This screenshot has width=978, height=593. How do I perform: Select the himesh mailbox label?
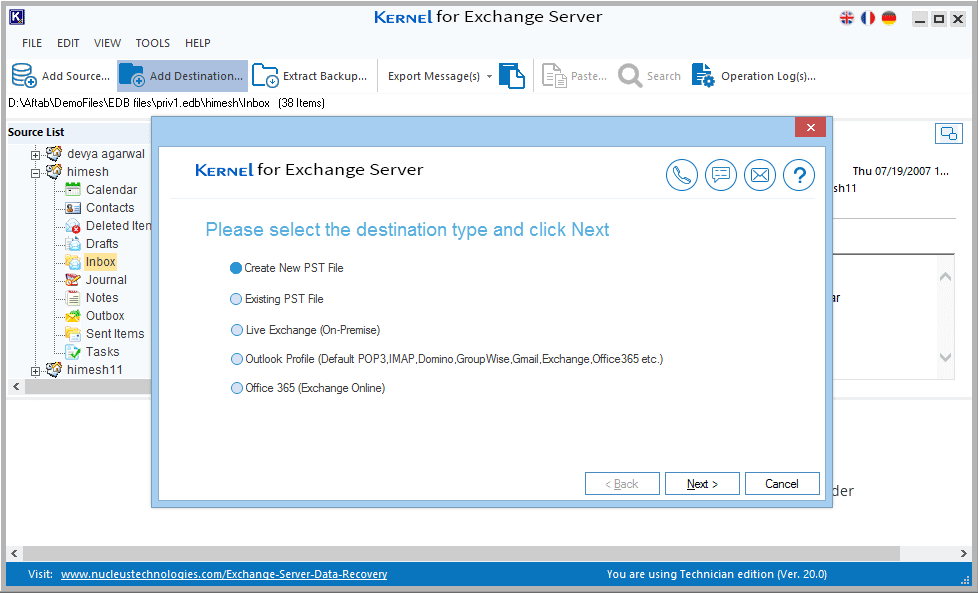pyautogui.click(x=88, y=171)
